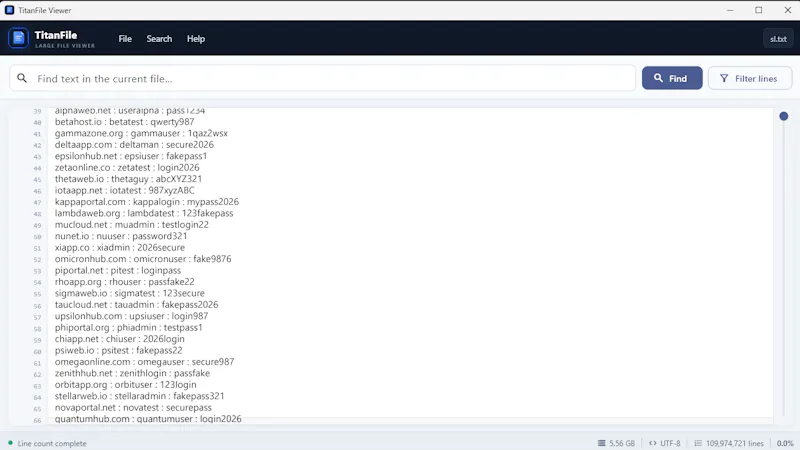Screen dimensions: 800x450
Task: Maximize the TitanFile Viewer window
Action: point(759,10)
